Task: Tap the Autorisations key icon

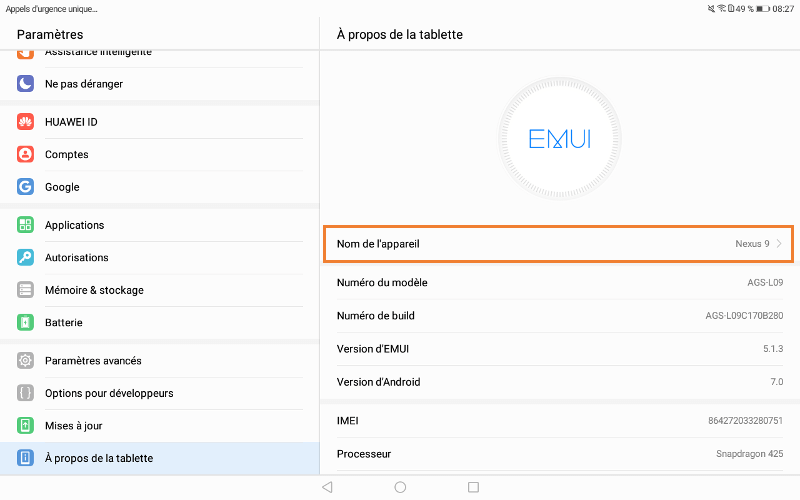Action: point(25,257)
